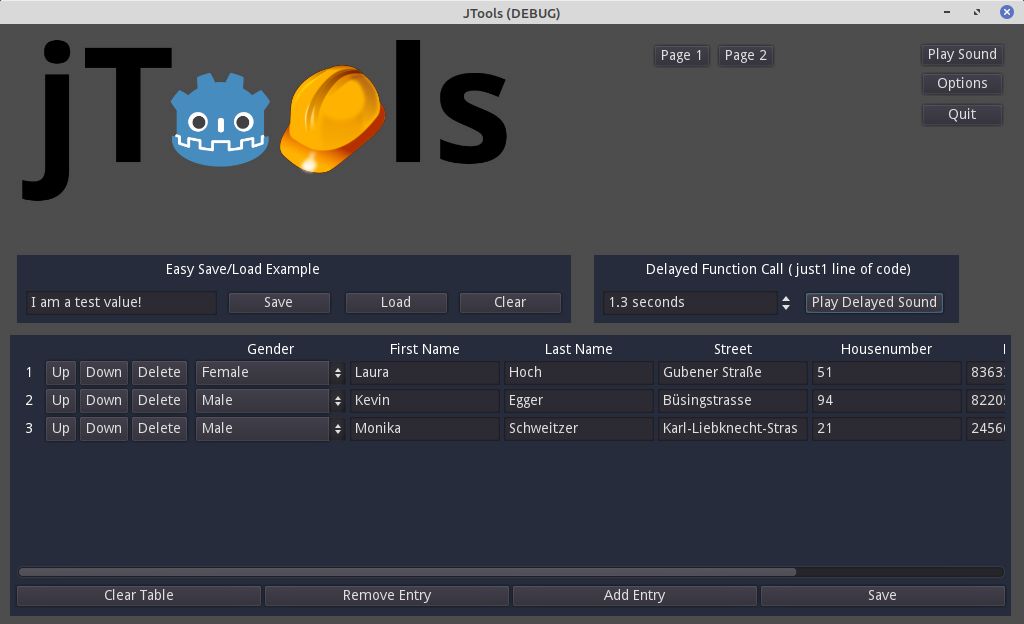Save the table with bottom Save button
1024x624 pixels.
click(x=882, y=595)
